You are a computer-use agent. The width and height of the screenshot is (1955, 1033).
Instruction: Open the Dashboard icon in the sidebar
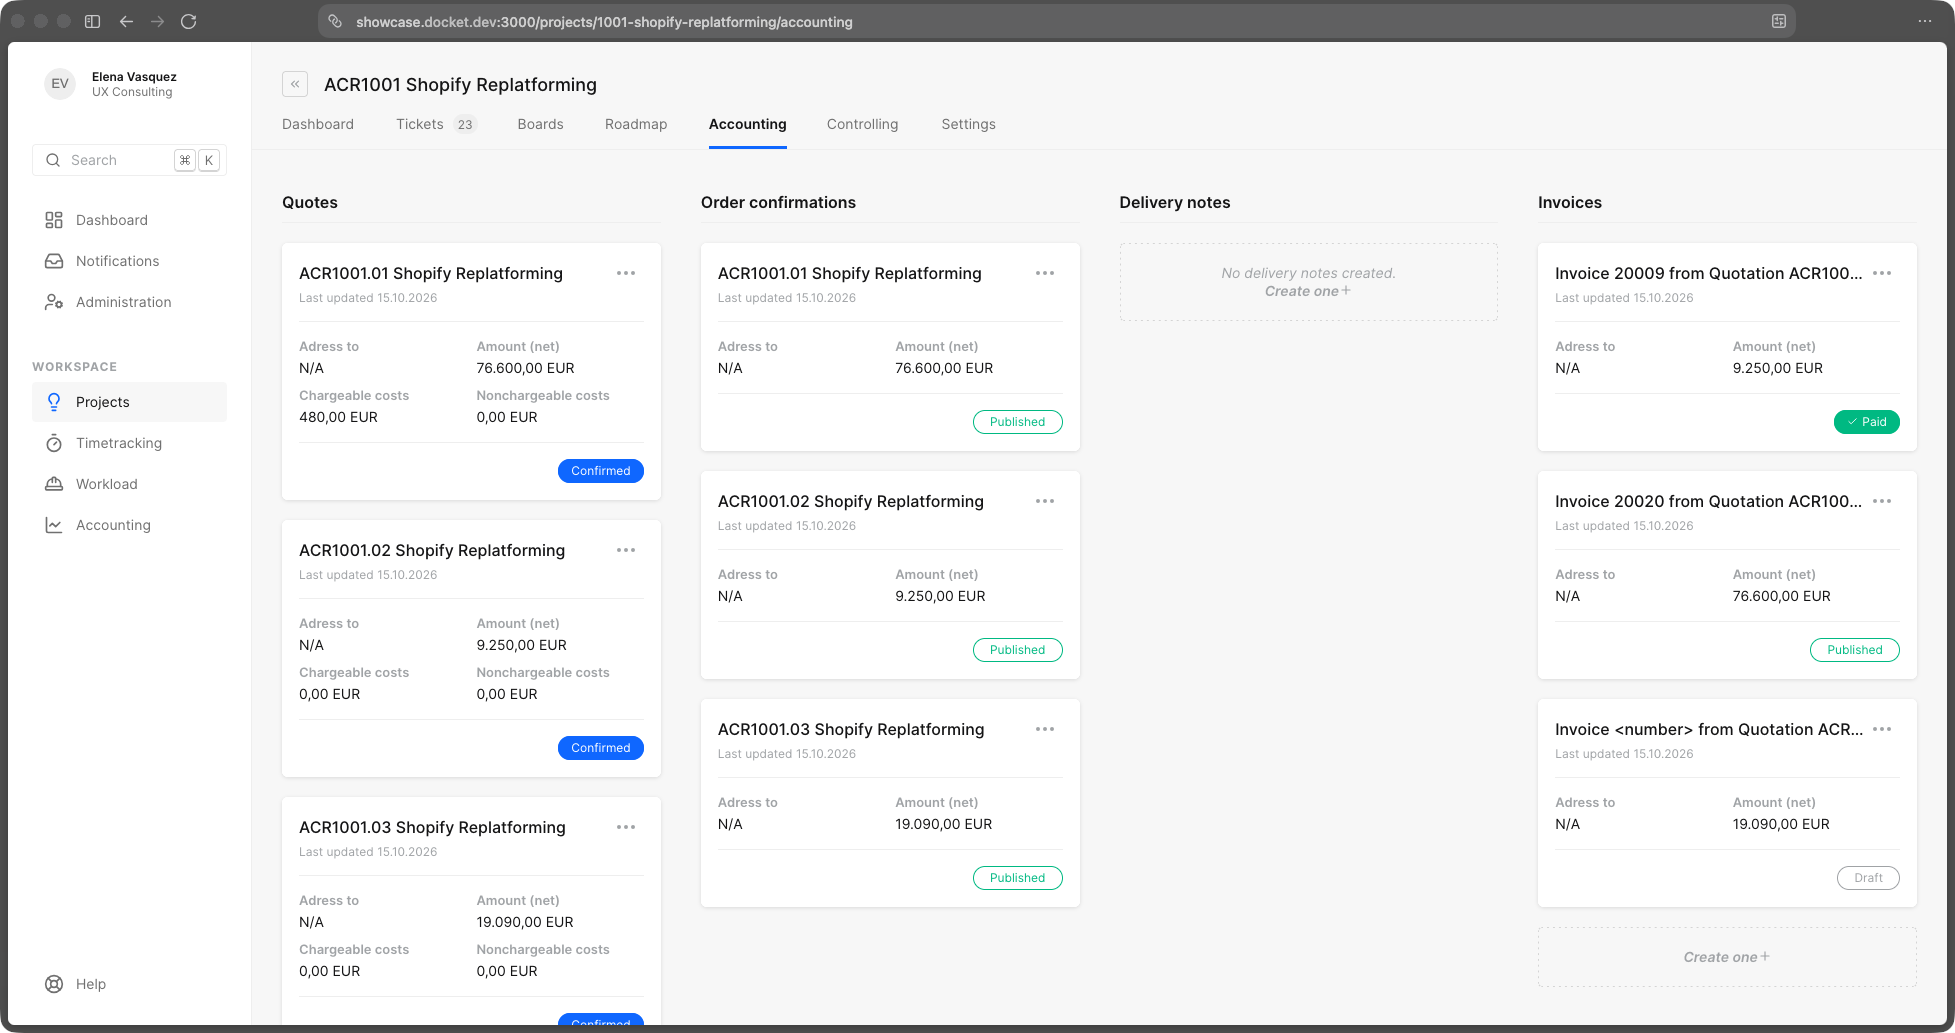54,220
